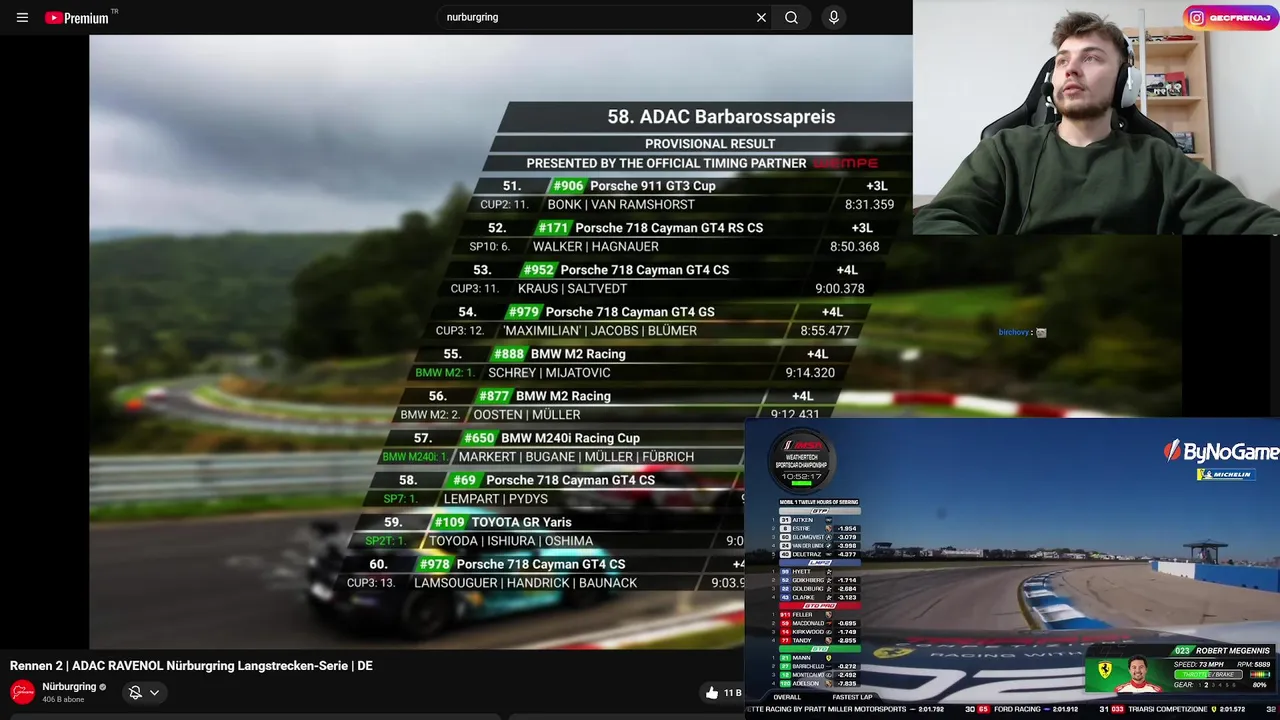Select the BONK | VAN RAMSHORST driver line
1280x720 pixels.
(621, 205)
